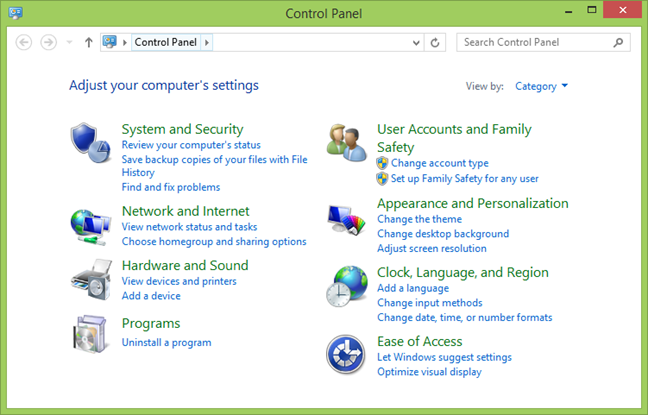
Task: Go up one level with arrow
Action: click(x=89, y=43)
